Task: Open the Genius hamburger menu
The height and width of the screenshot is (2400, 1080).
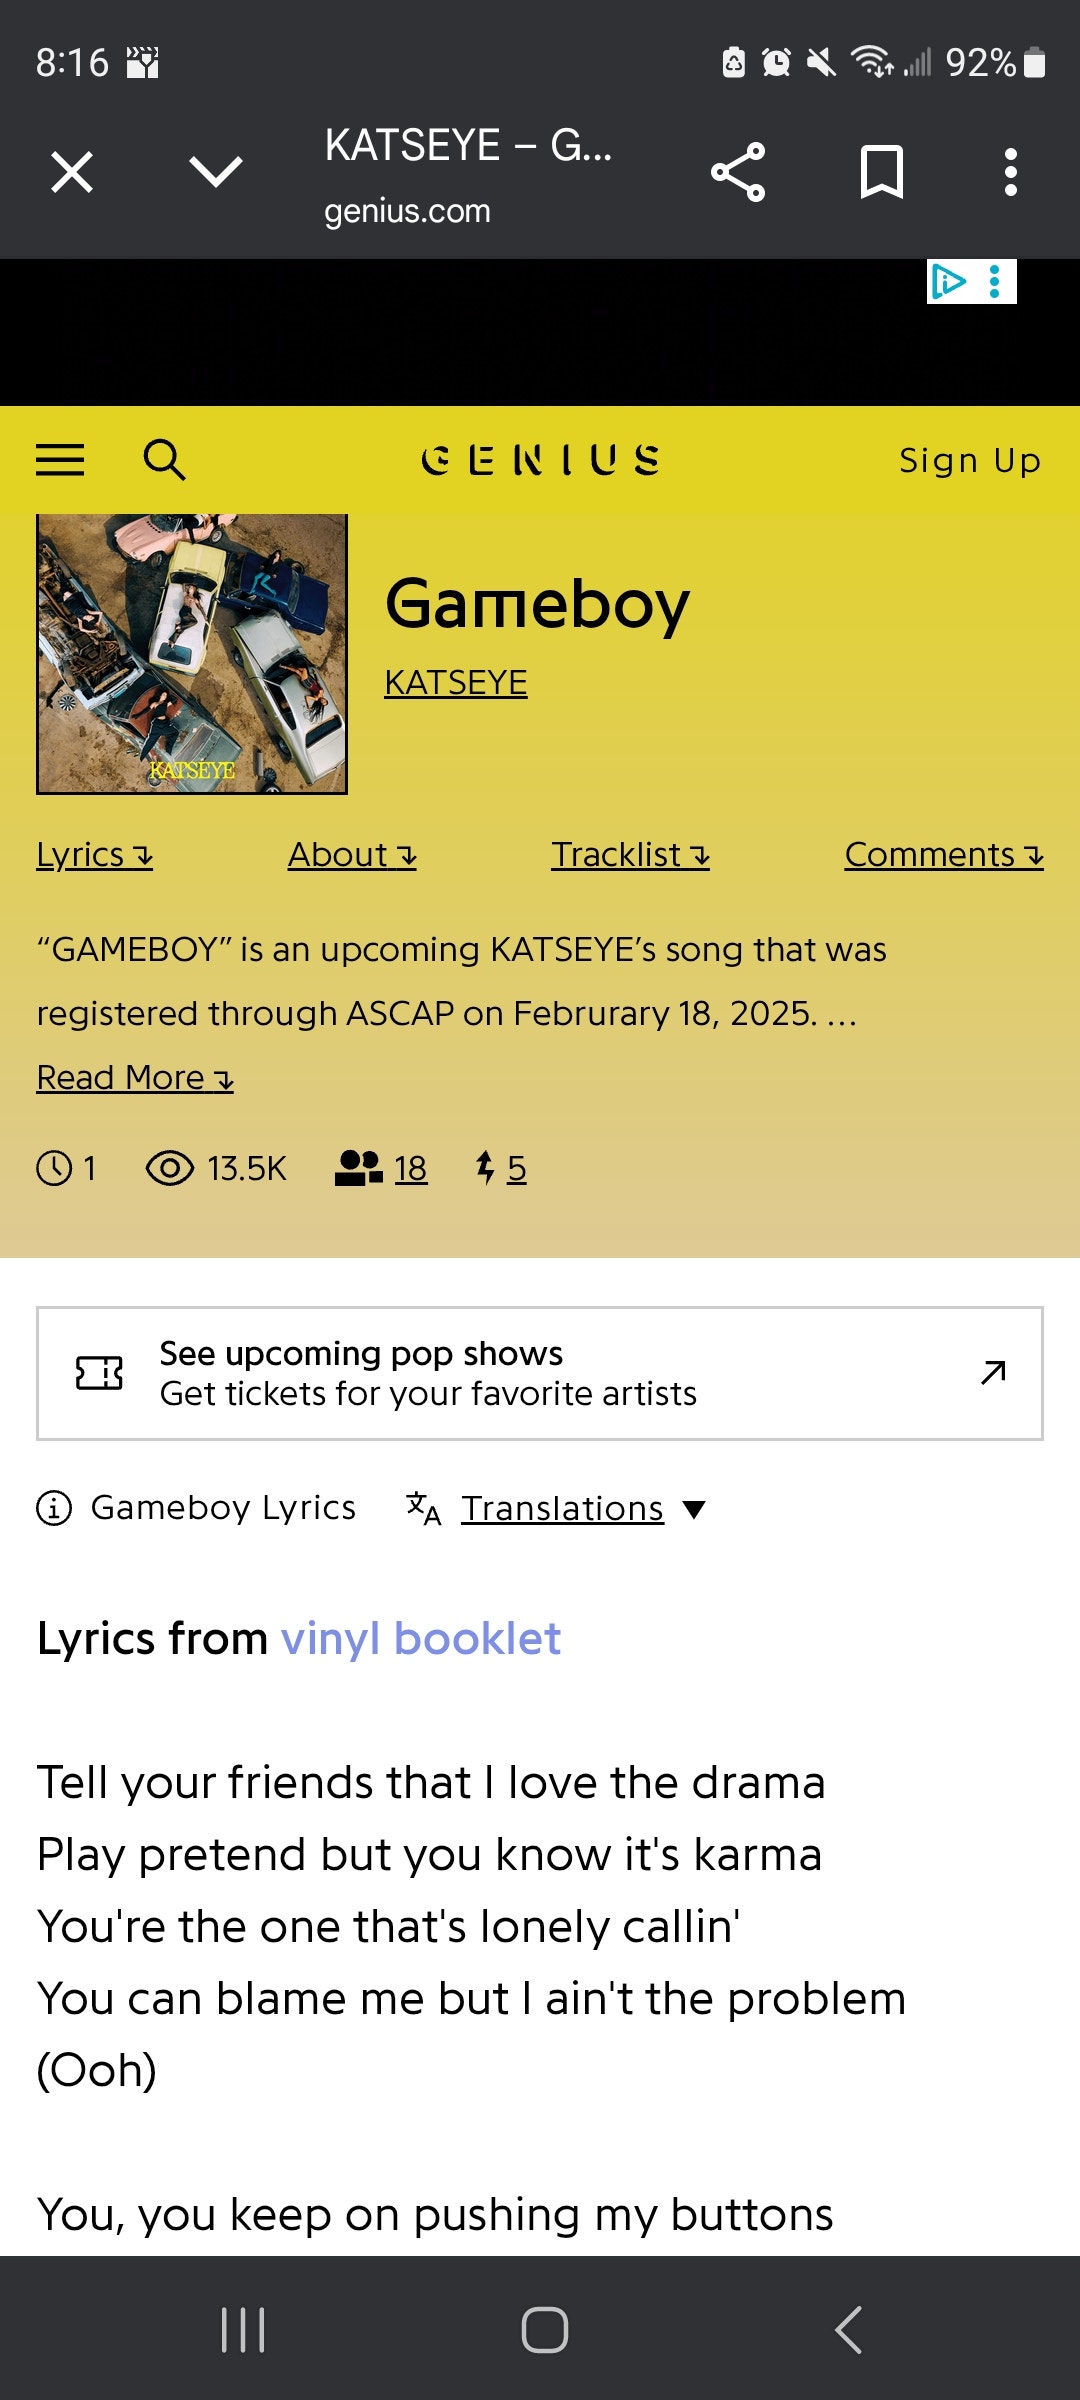Action: (x=60, y=460)
